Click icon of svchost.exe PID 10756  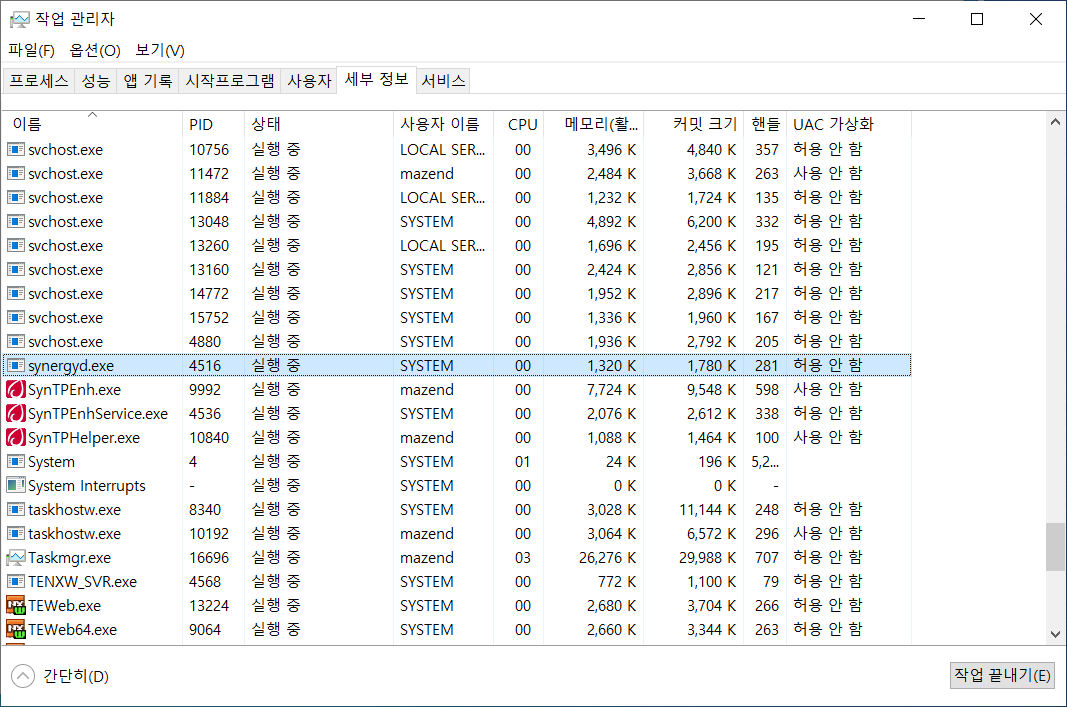[x=16, y=149]
